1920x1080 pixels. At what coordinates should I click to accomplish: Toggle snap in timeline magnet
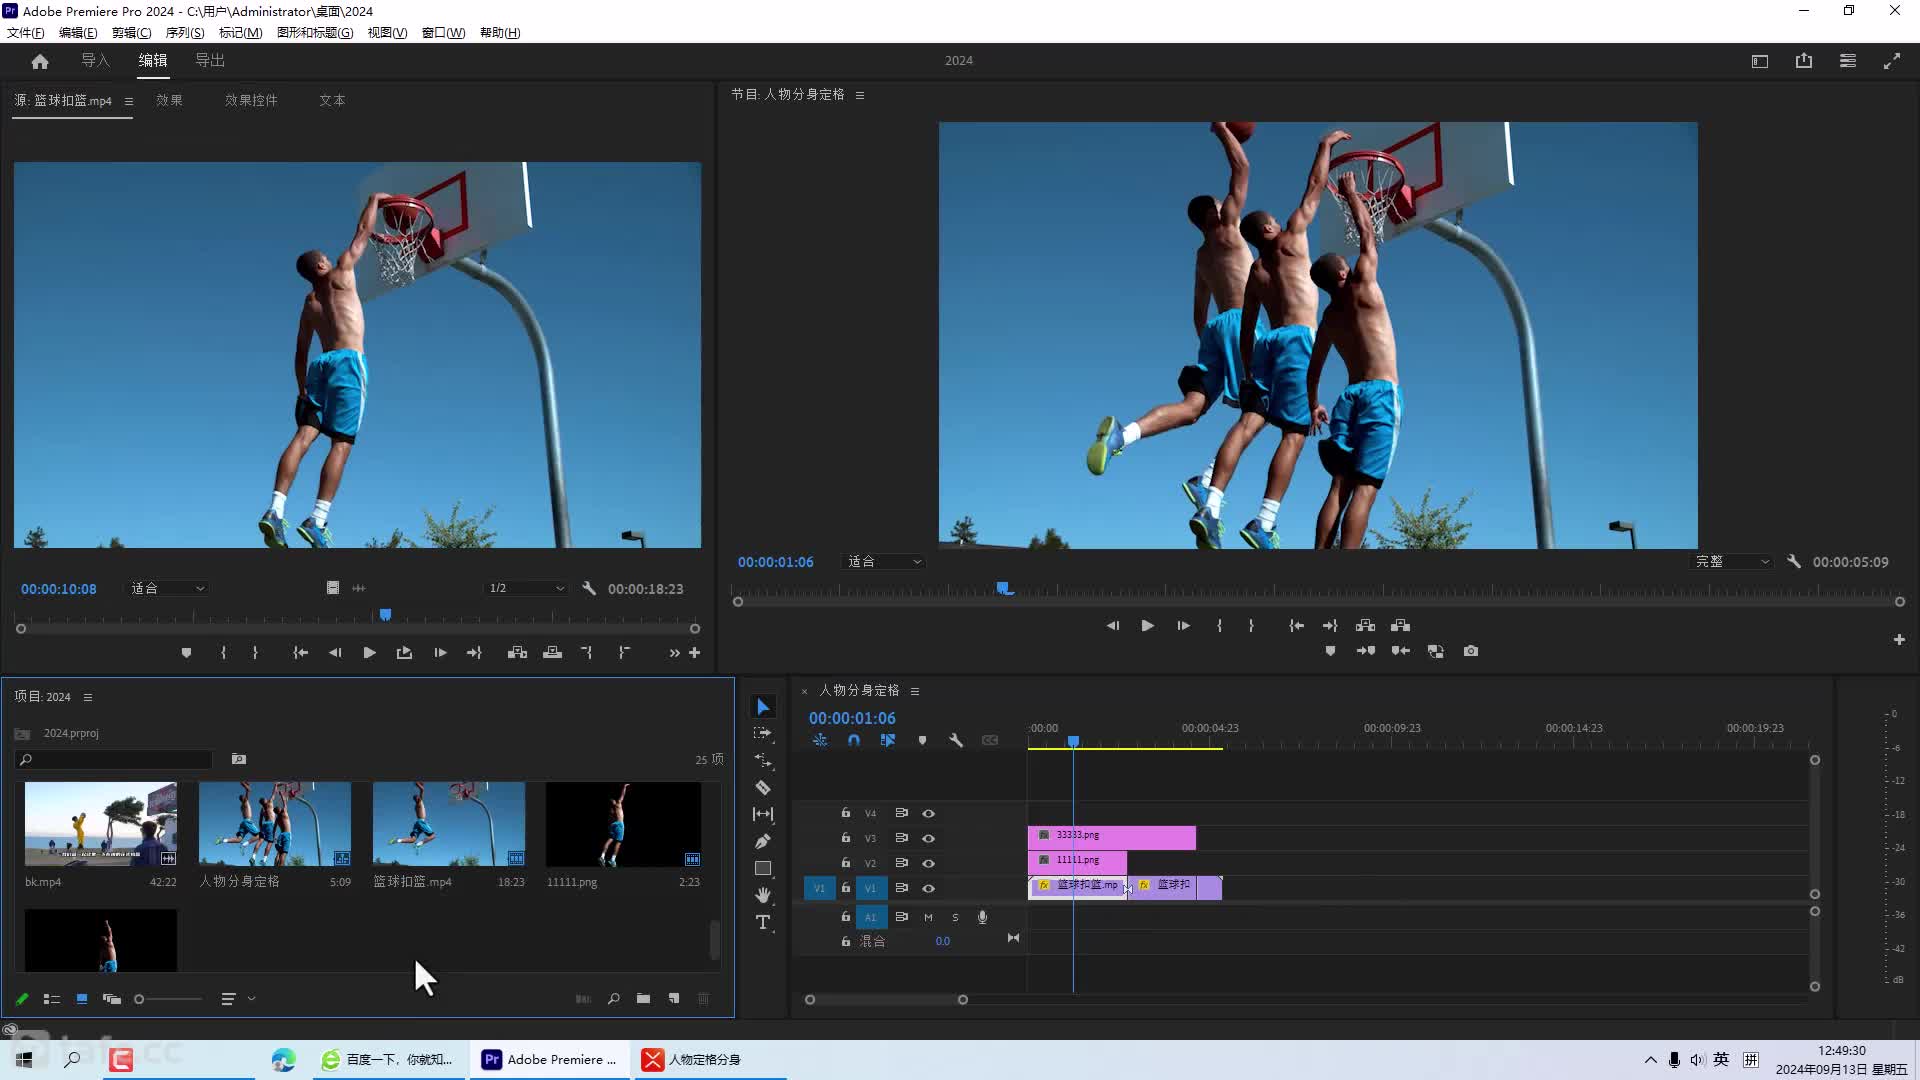[x=854, y=740]
